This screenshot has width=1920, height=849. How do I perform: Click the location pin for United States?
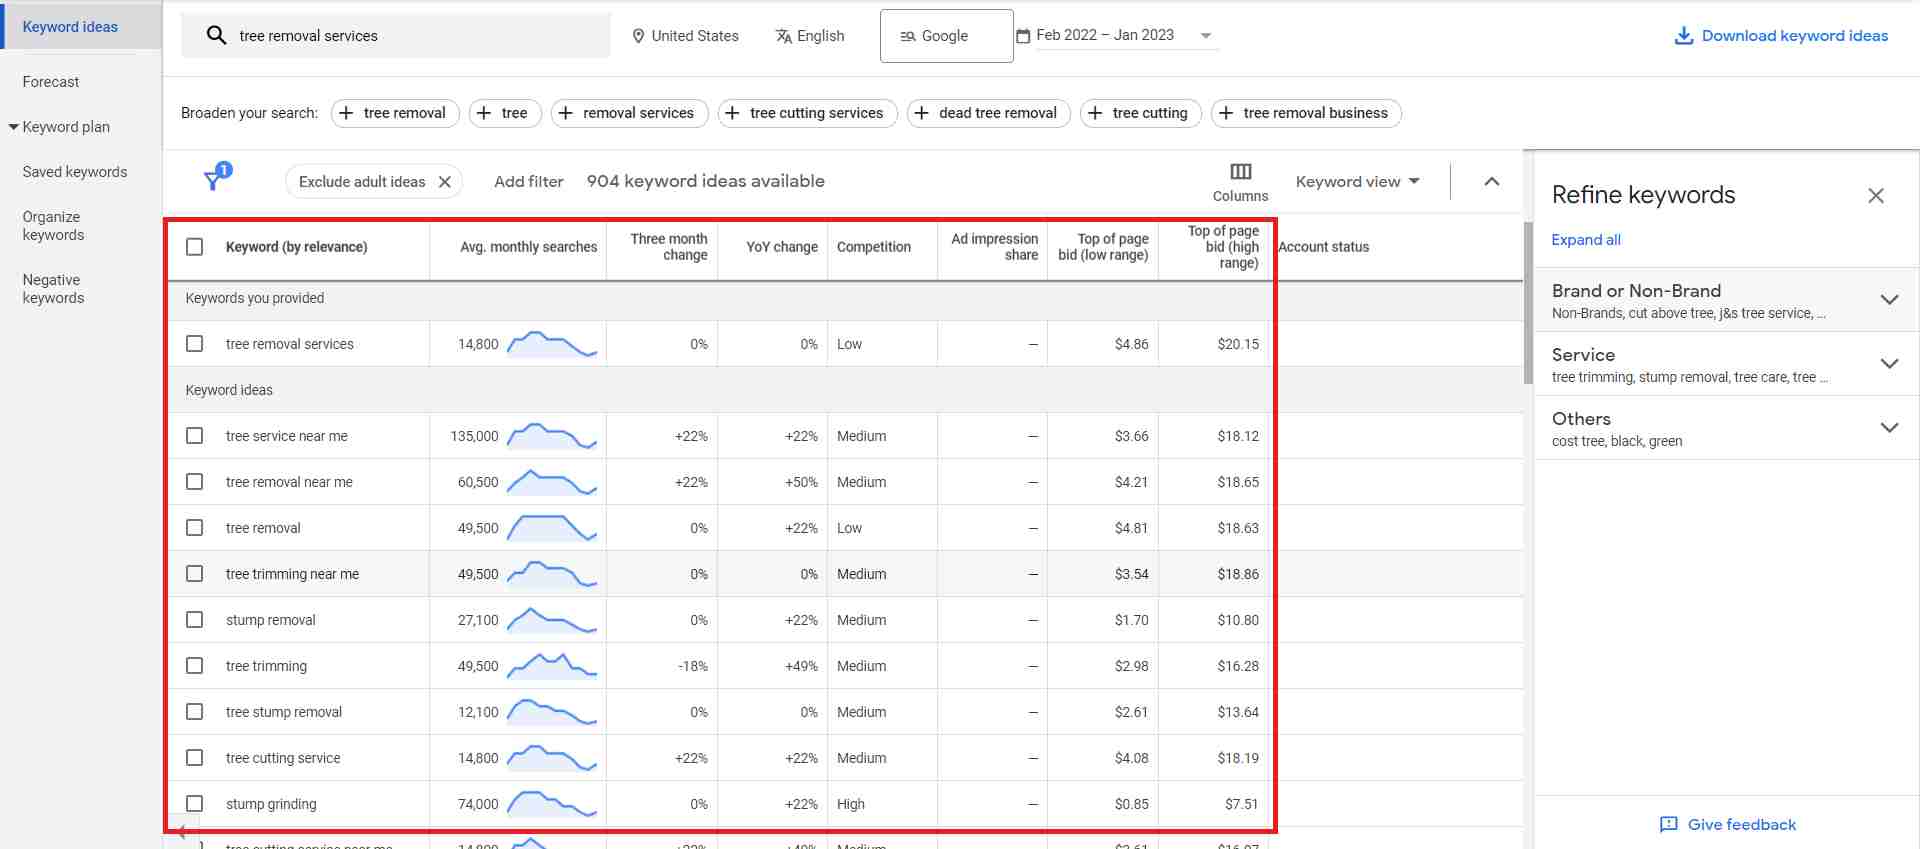tap(638, 36)
